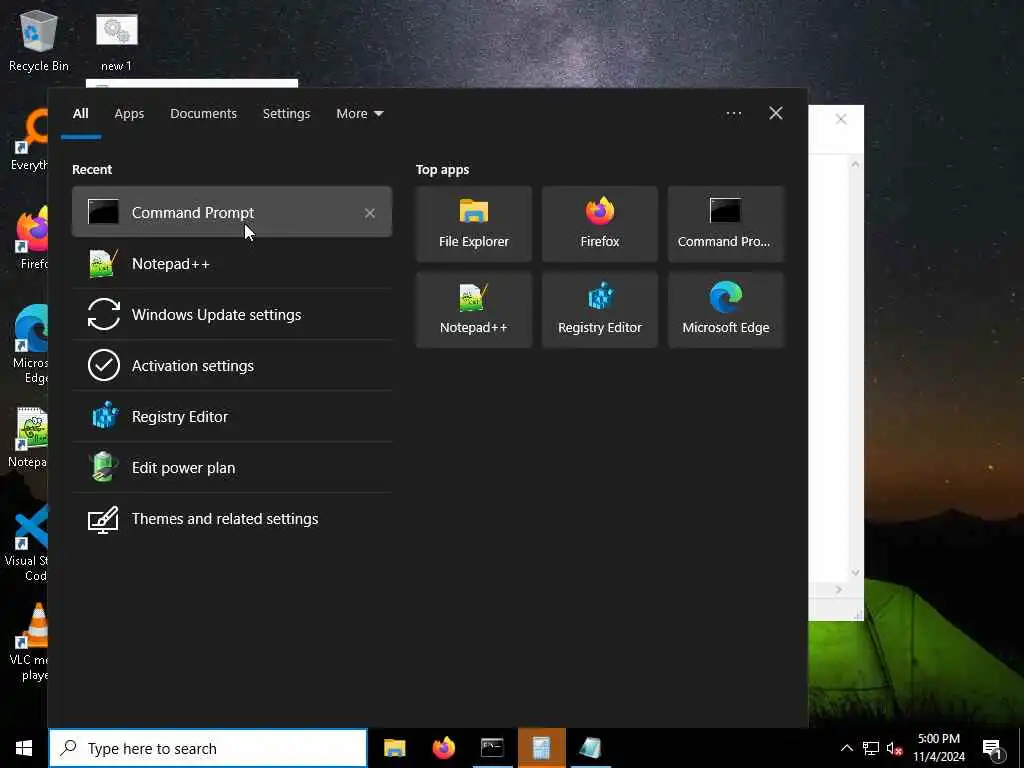
Task: Open the notification center
Action: pyautogui.click(x=992, y=748)
